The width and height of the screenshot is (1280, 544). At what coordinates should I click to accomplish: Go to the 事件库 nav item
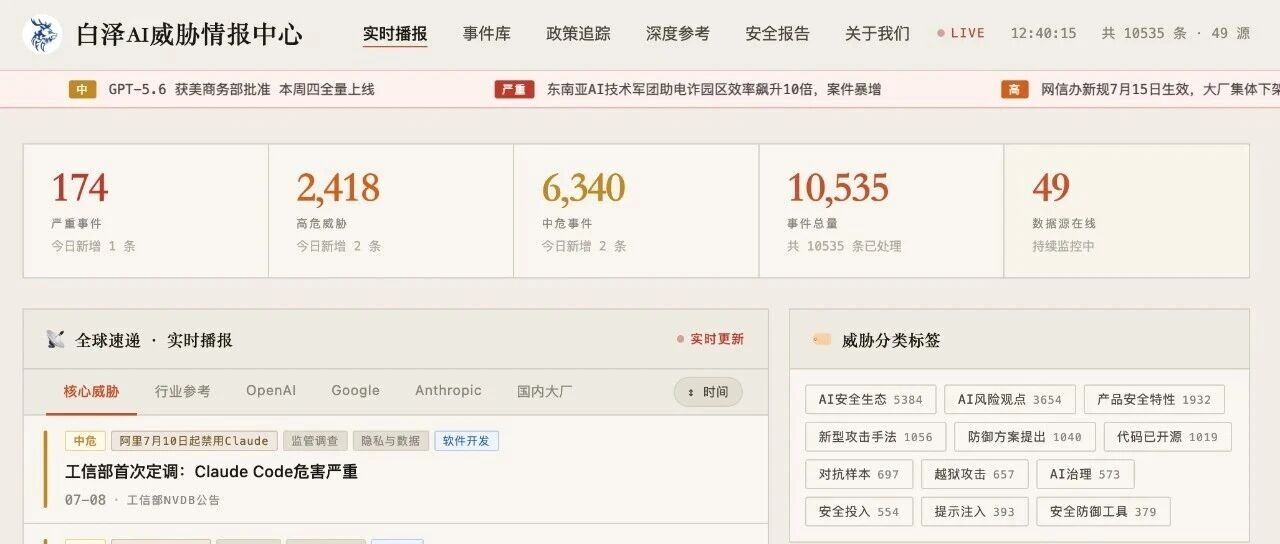(x=487, y=33)
